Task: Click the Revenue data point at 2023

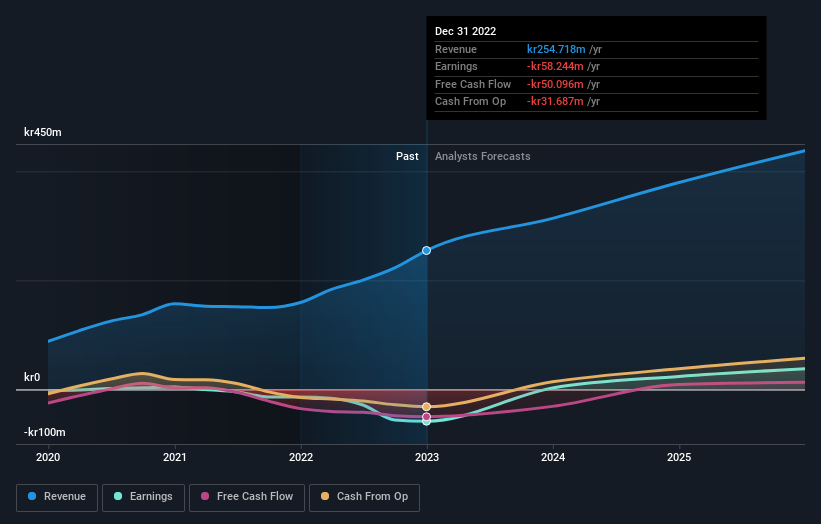Action: tap(427, 251)
